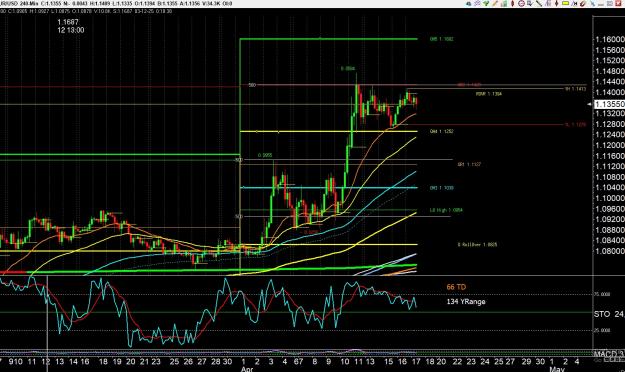Viewport: 625px width, 372px height.
Task: Click the top green horizontal line
Action: click(x=328, y=39)
